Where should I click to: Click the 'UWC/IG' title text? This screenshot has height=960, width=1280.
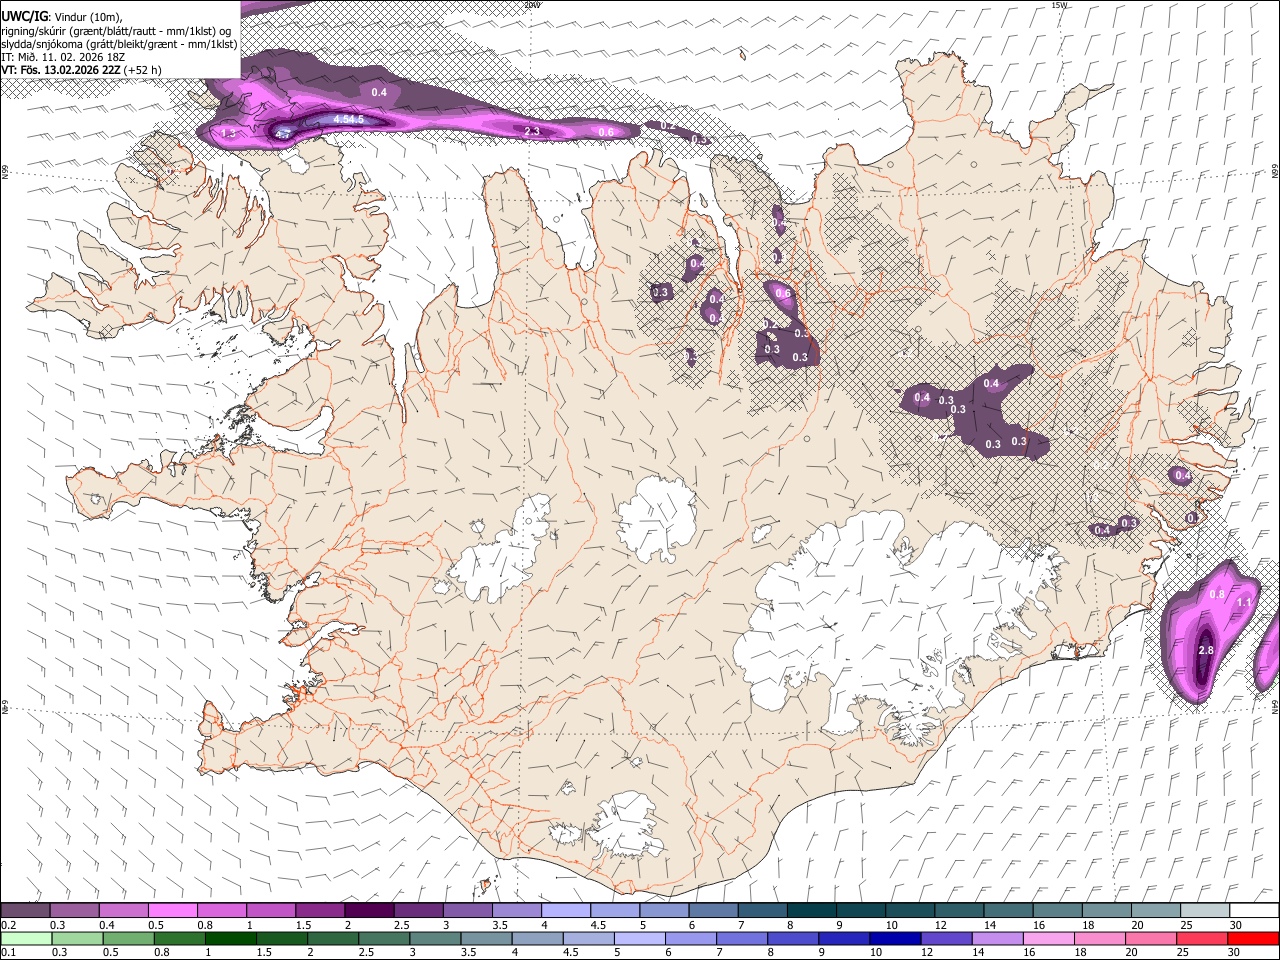pyautogui.click(x=24, y=17)
